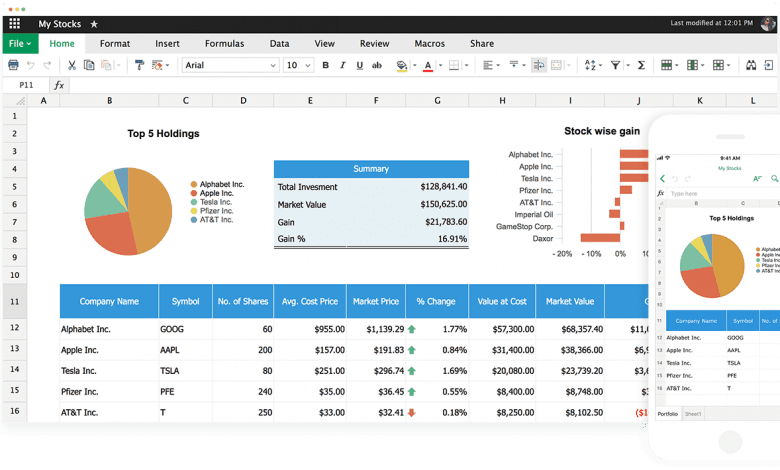The height and width of the screenshot is (470, 780).
Task: Click the merge cells icon
Action: click(x=556, y=65)
